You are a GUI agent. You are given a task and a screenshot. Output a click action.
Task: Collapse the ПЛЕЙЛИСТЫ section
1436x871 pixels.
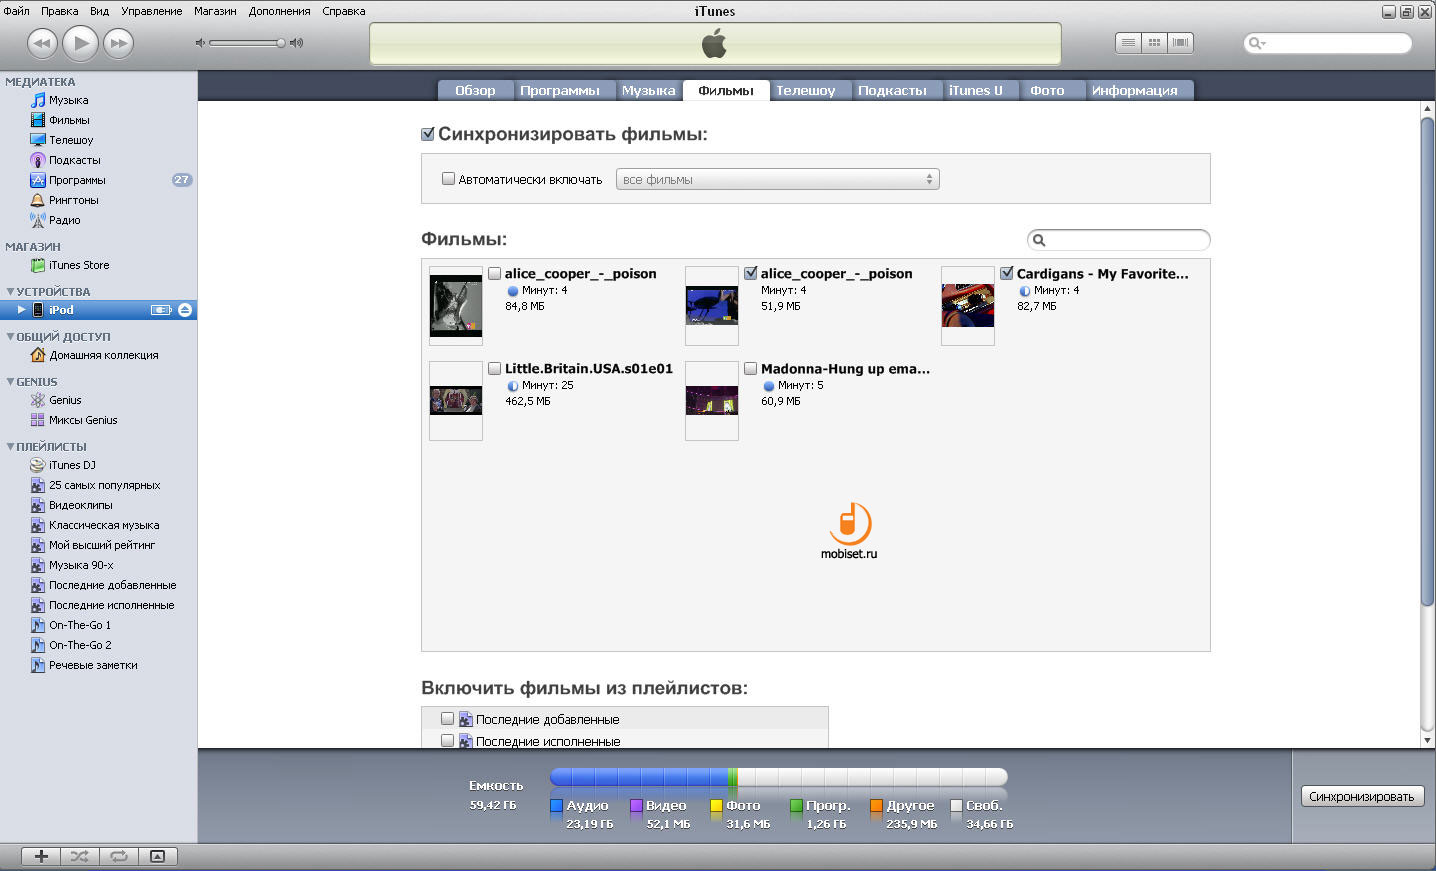coord(10,447)
